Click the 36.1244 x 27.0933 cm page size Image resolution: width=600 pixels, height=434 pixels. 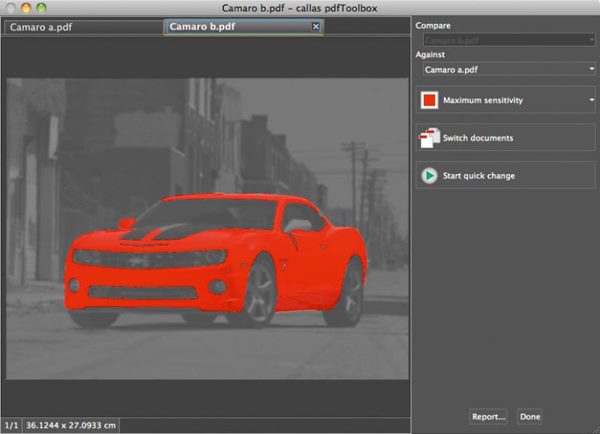[x=71, y=425]
